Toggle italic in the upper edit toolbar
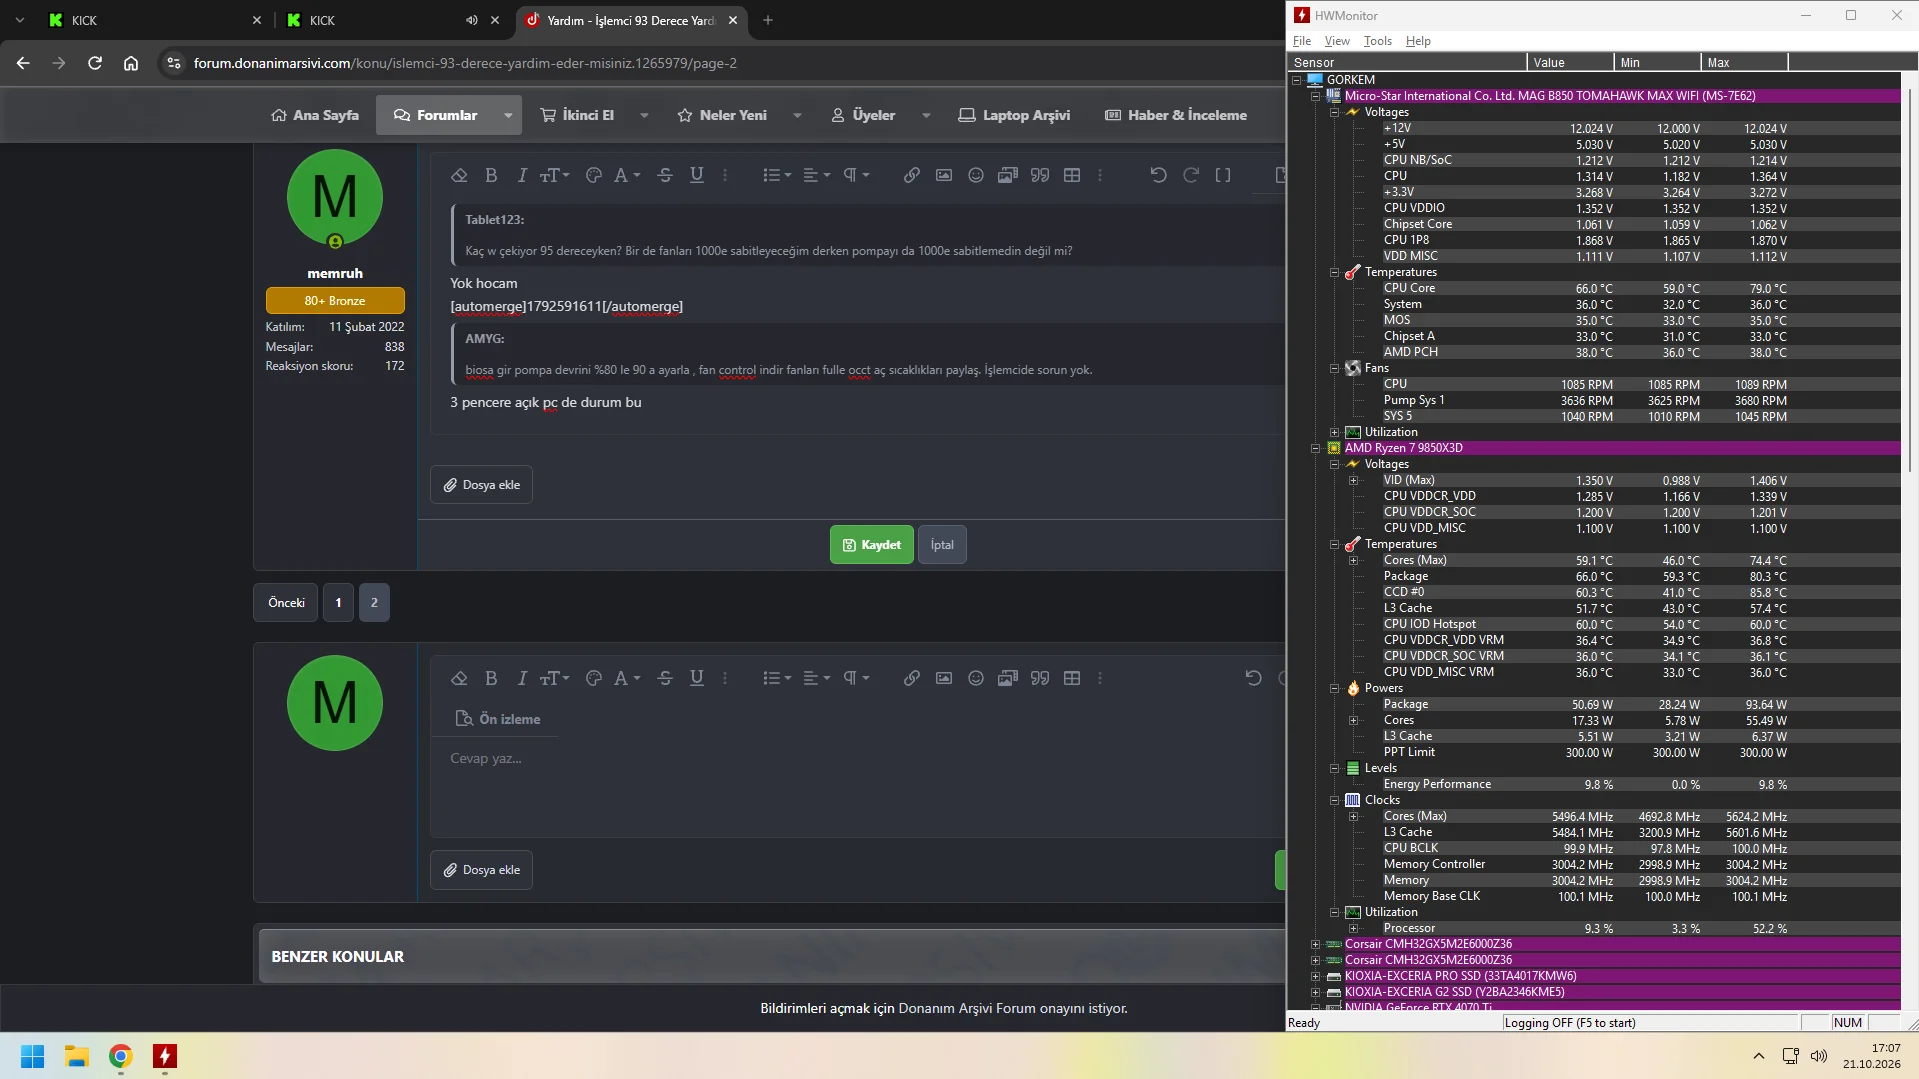This screenshot has width=1919, height=1079. pos(522,175)
